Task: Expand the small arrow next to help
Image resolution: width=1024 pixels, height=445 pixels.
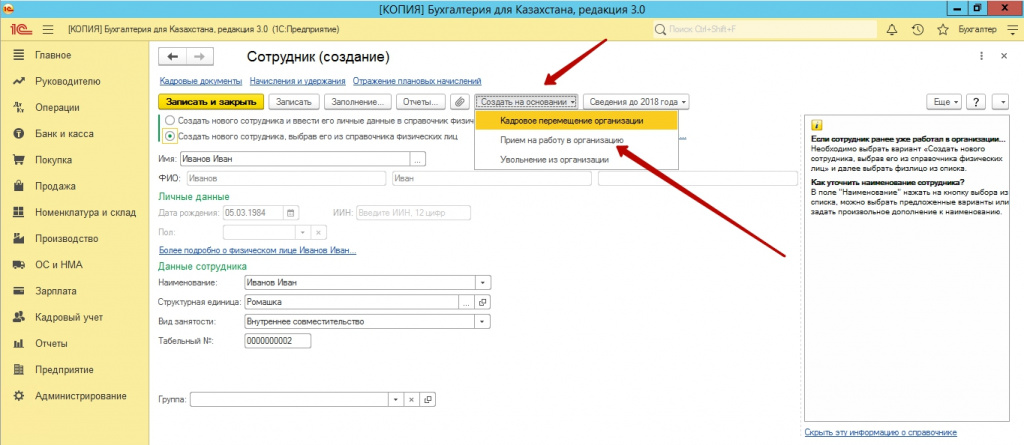Action: click(1000, 102)
